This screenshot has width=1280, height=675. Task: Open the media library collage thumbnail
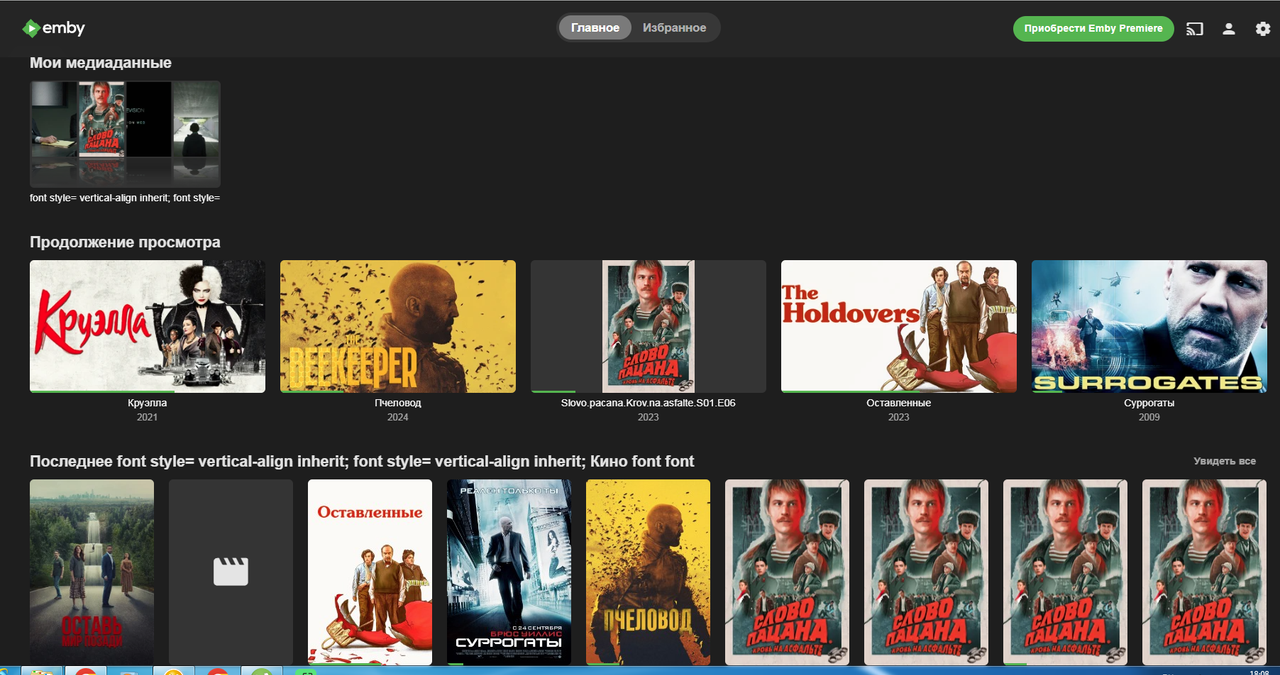(x=125, y=134)
